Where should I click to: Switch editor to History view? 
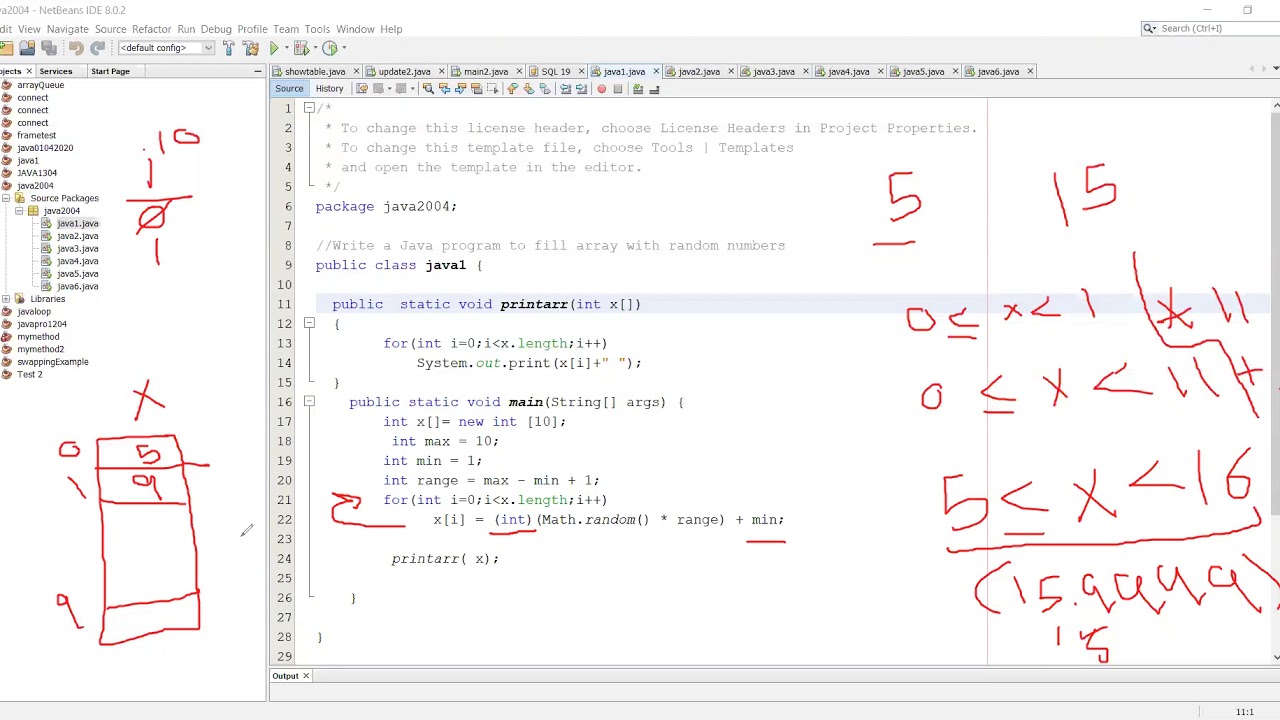[329, 89]
